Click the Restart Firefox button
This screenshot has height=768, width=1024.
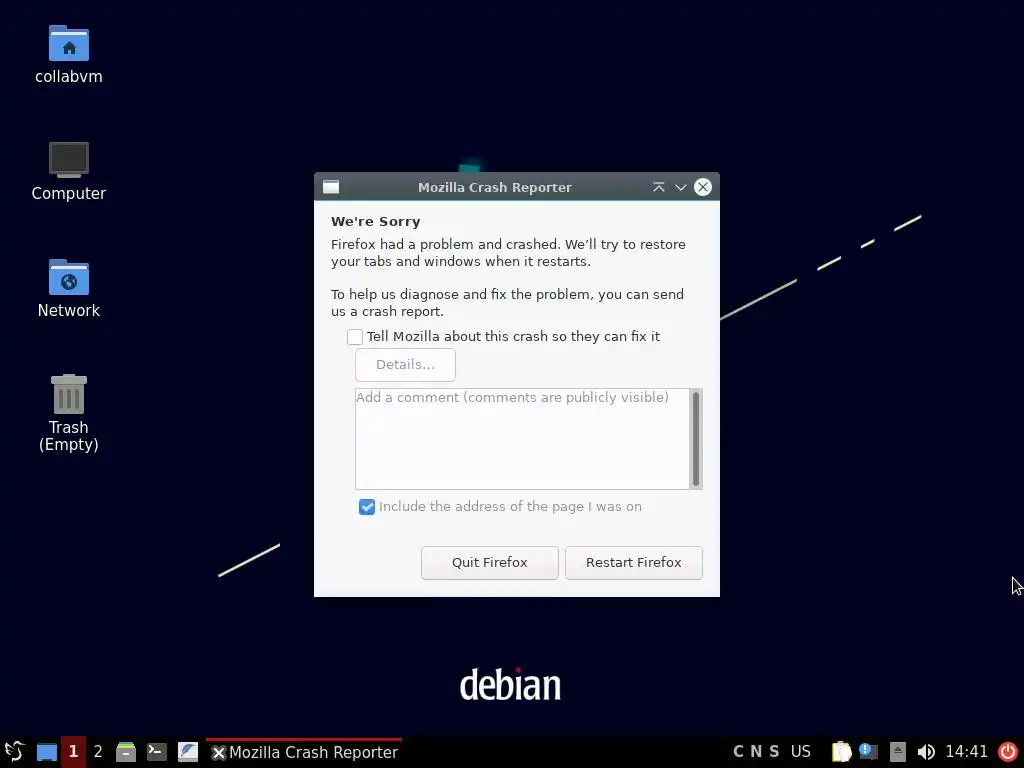[633, 563]
